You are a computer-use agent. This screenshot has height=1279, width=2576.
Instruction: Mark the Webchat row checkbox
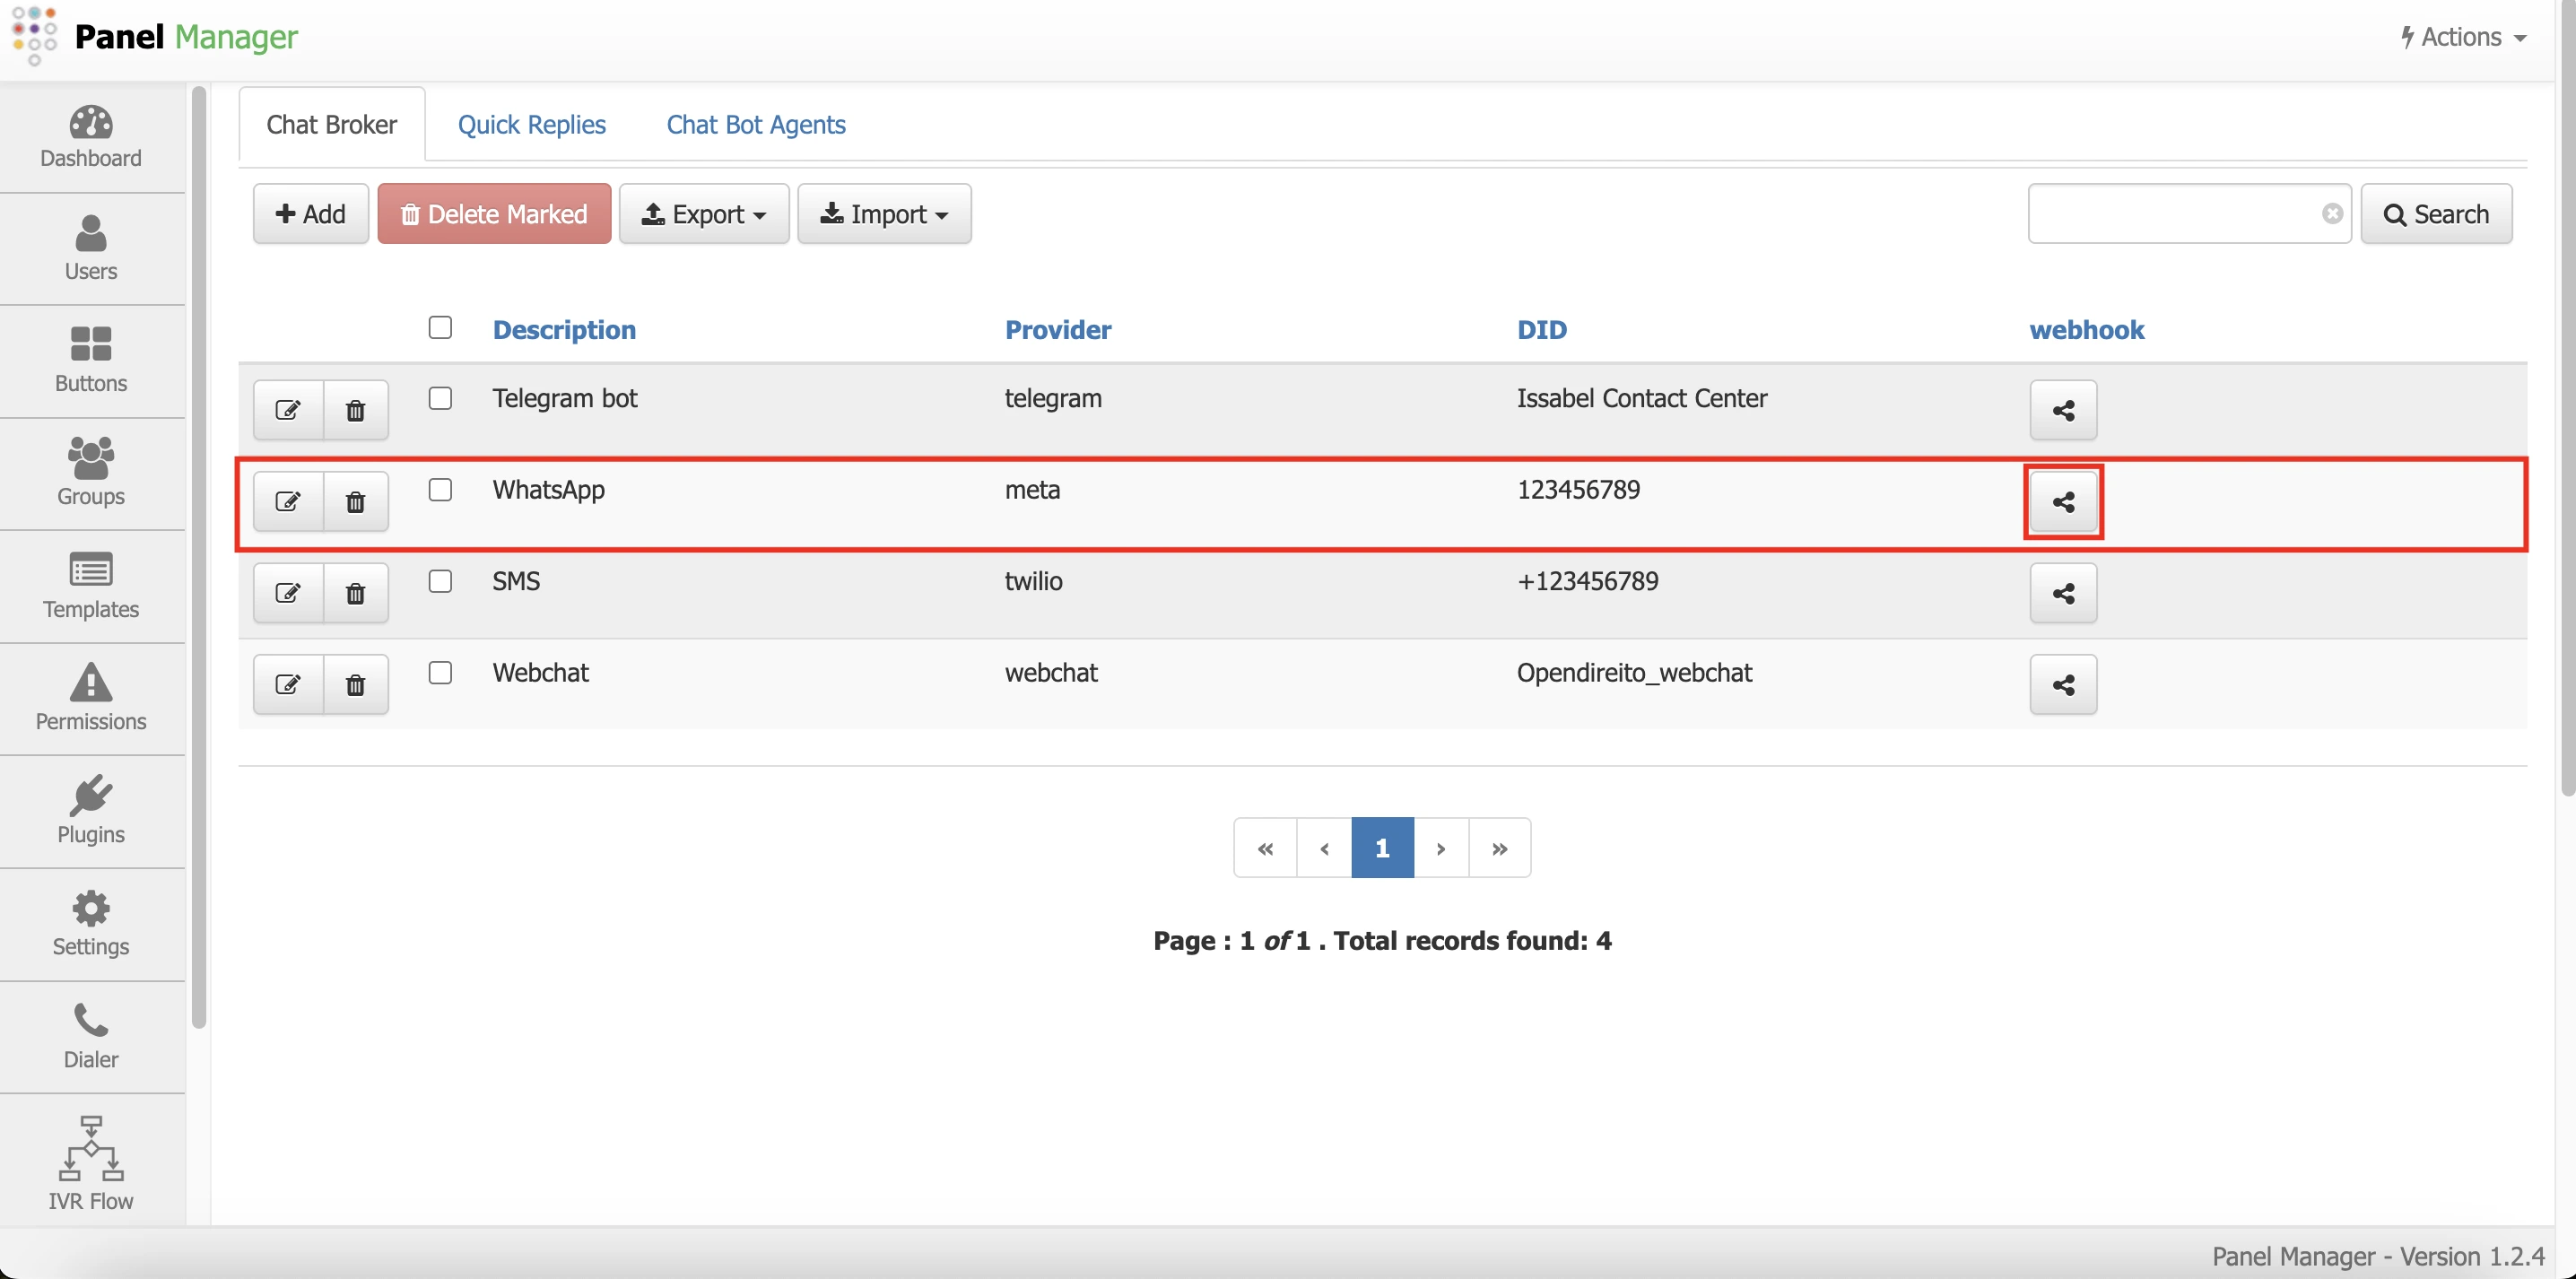(x=440, y=673)
